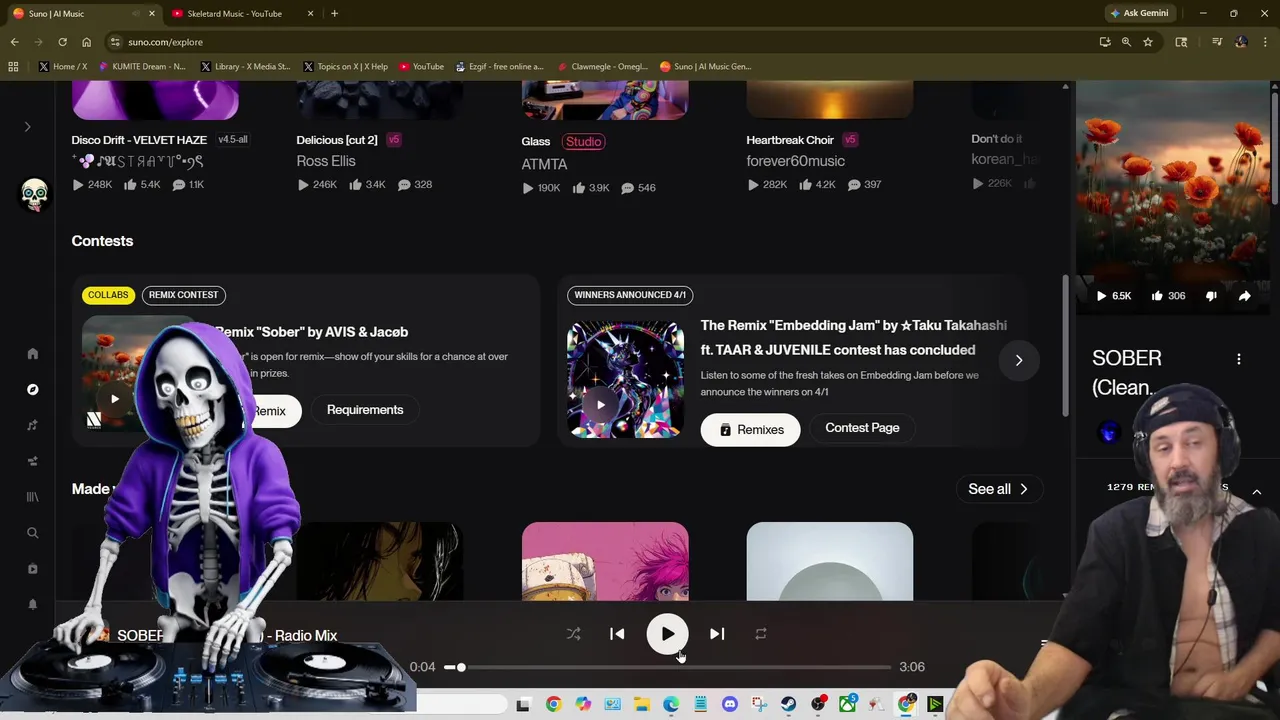Screen dimensions: 1280x720
Task: Skip to the next track
Action: click(x=717, y=634)
